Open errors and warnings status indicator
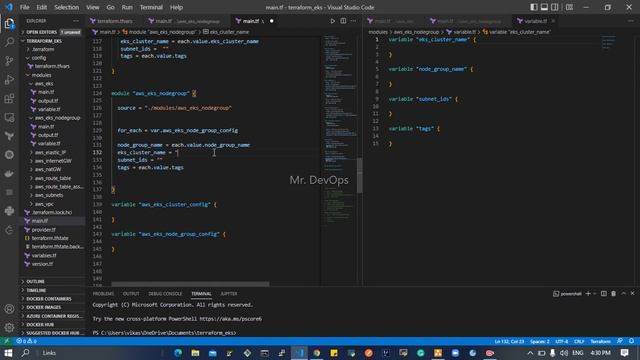640x360 pixels. tap(27, 341)
